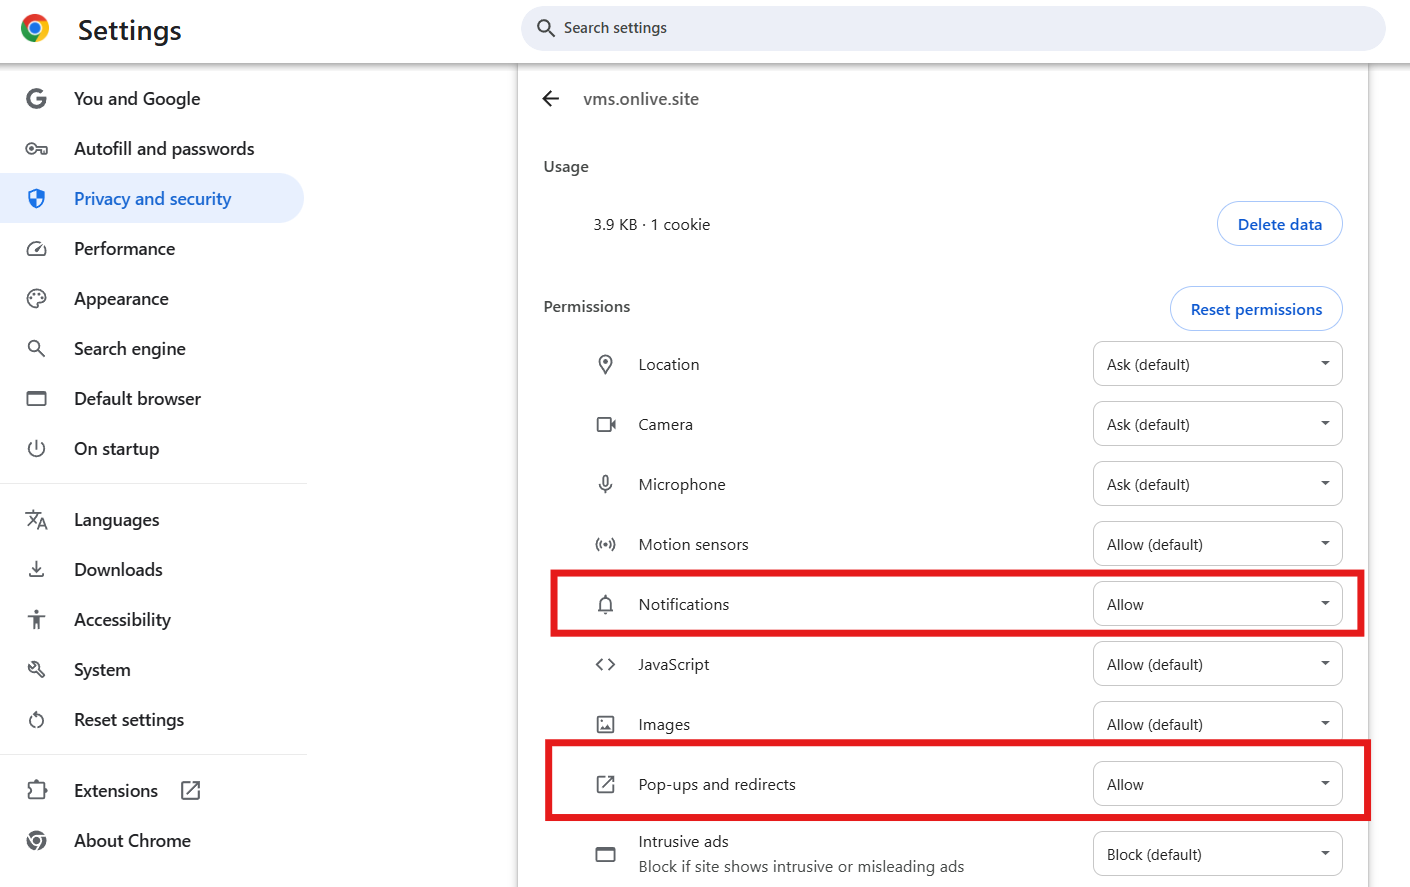Click the Extensions external link icon
This screenshot has width=1410, height=887.
coord(190,791)
